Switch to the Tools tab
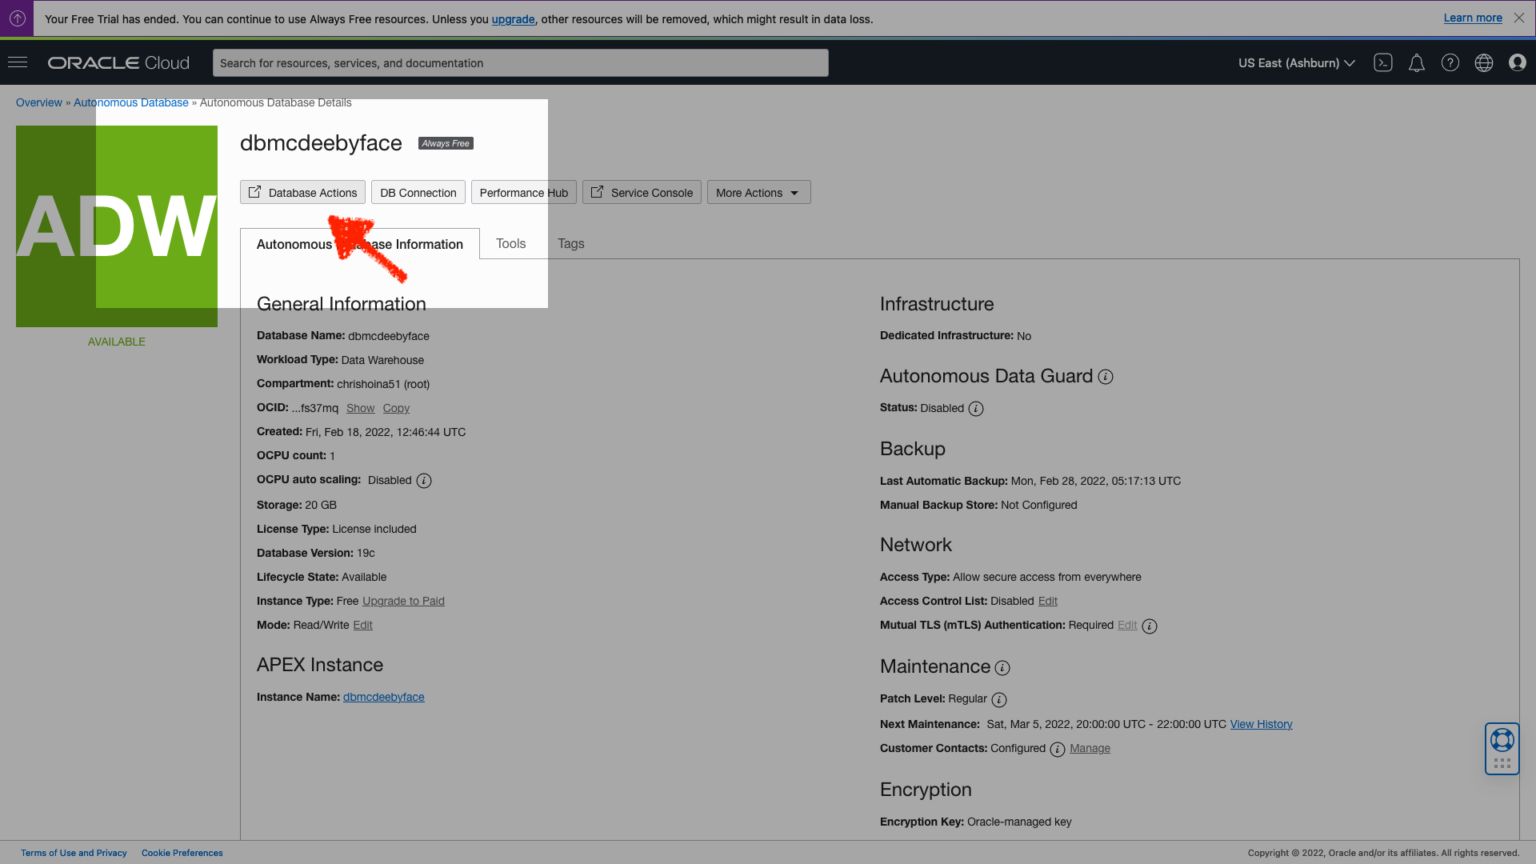This screenshot has height=864, width=1536. tap(511, 243)
